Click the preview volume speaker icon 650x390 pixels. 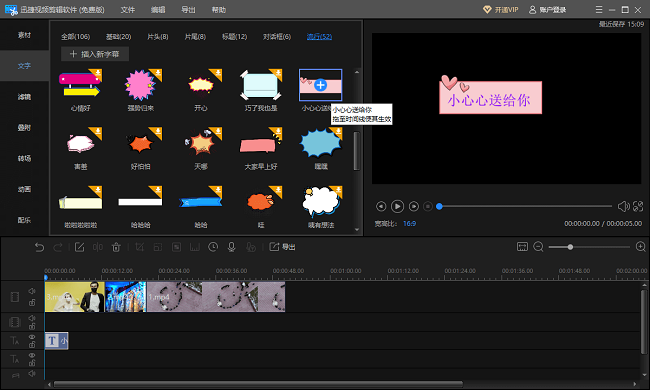click(x=623, y=206)
